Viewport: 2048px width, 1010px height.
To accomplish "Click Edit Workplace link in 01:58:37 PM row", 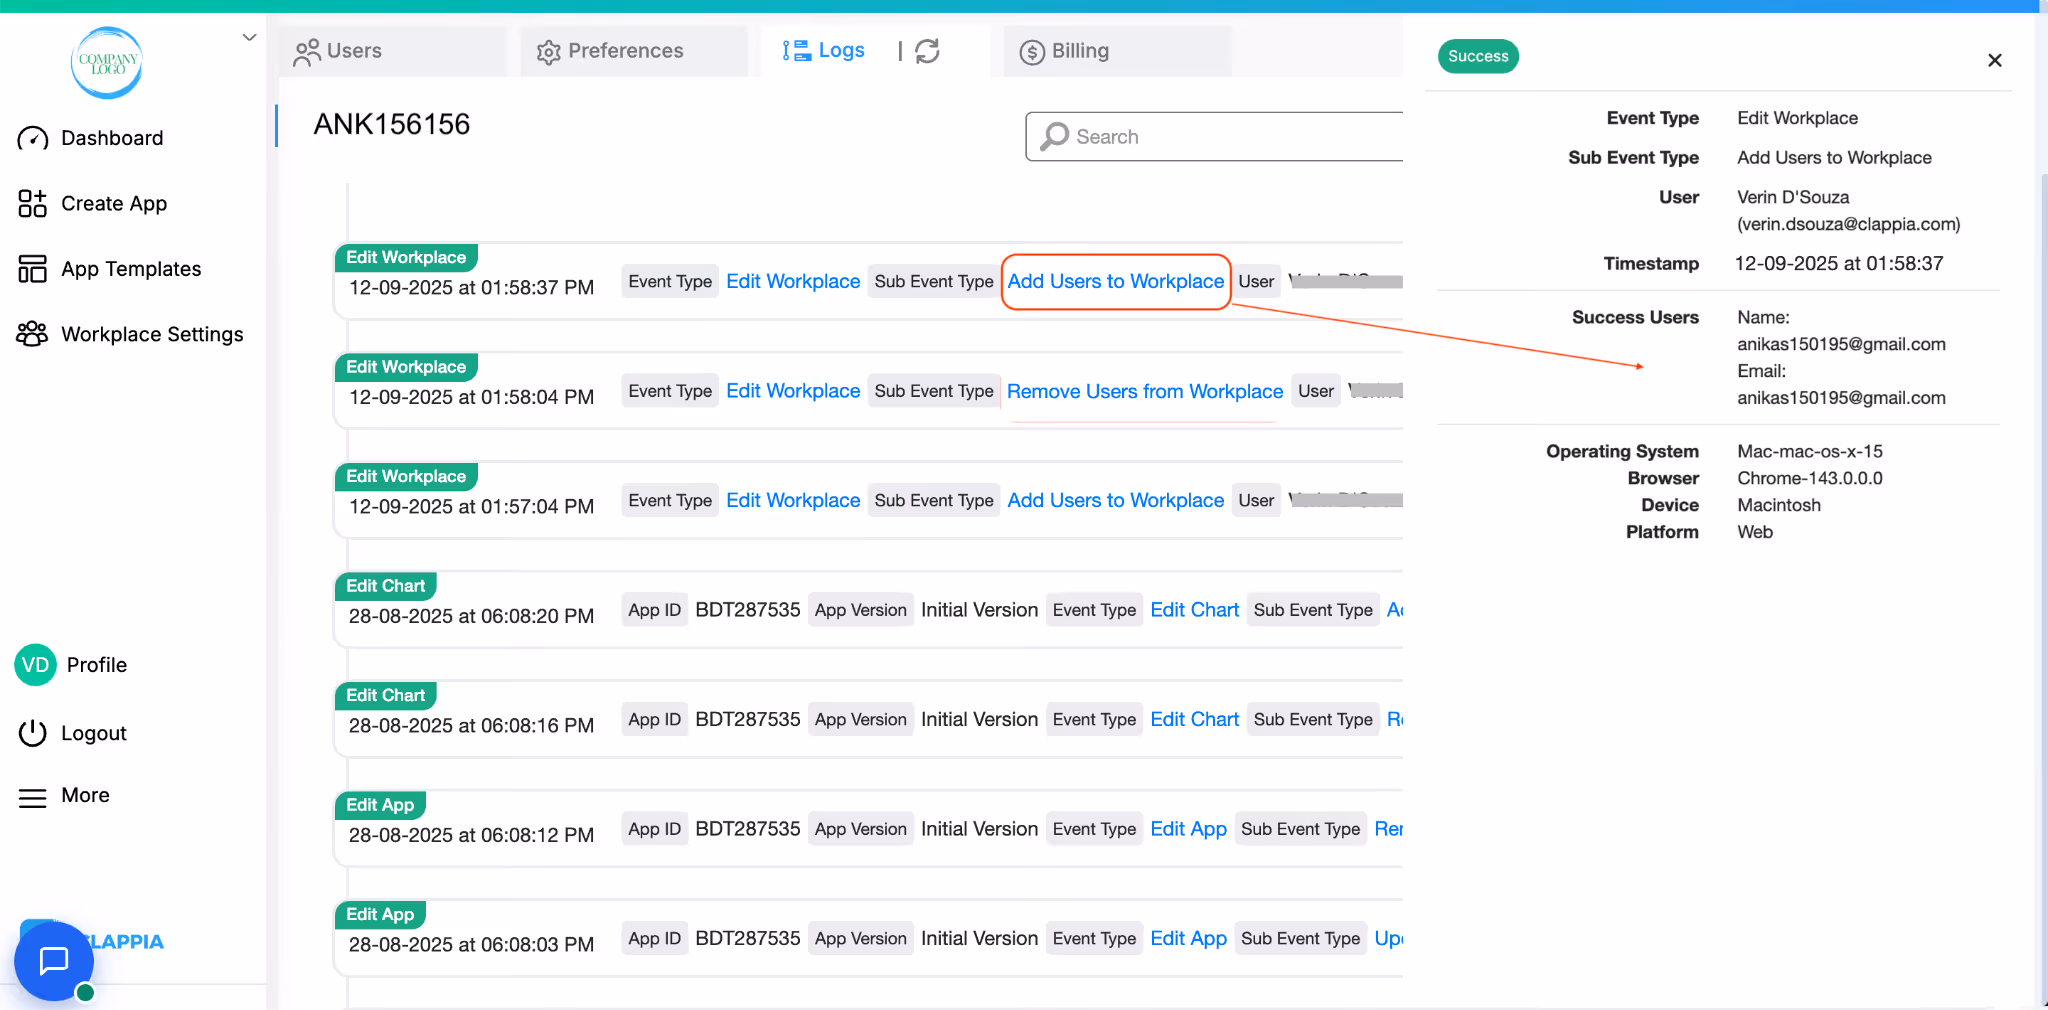I will 793,282.
